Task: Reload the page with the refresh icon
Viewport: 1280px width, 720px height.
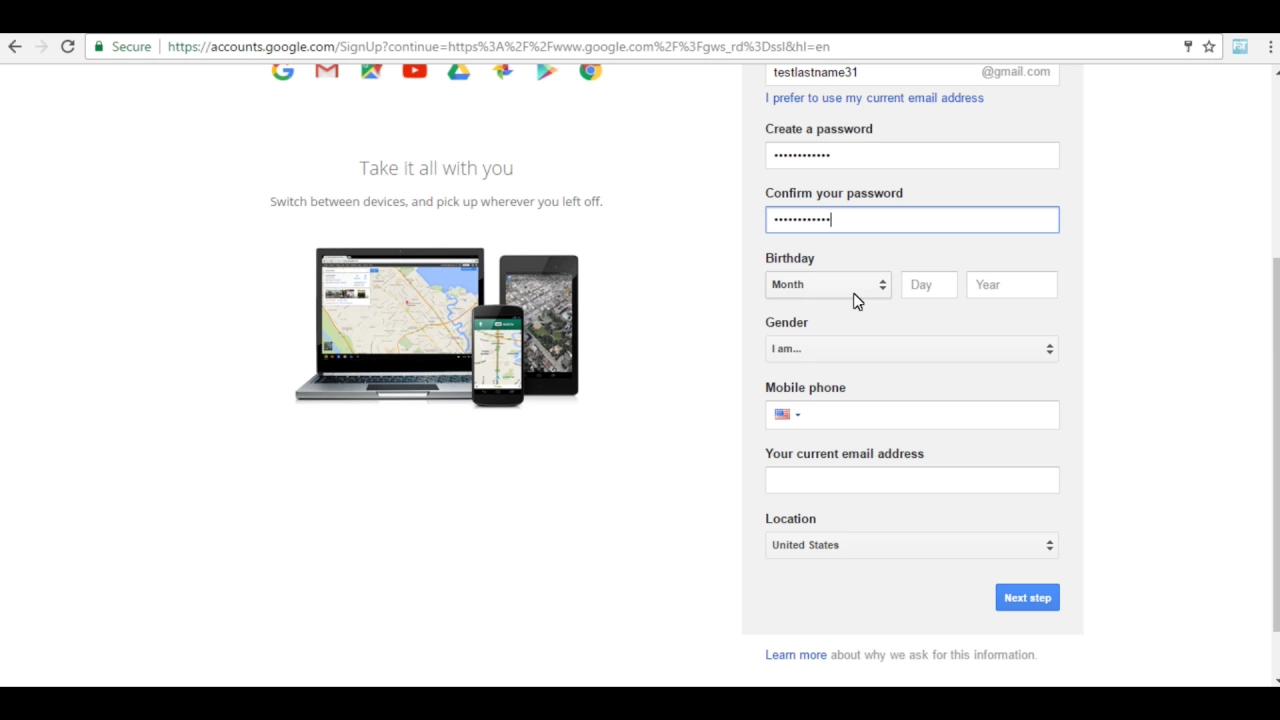Action: click(x=68, y=46)
